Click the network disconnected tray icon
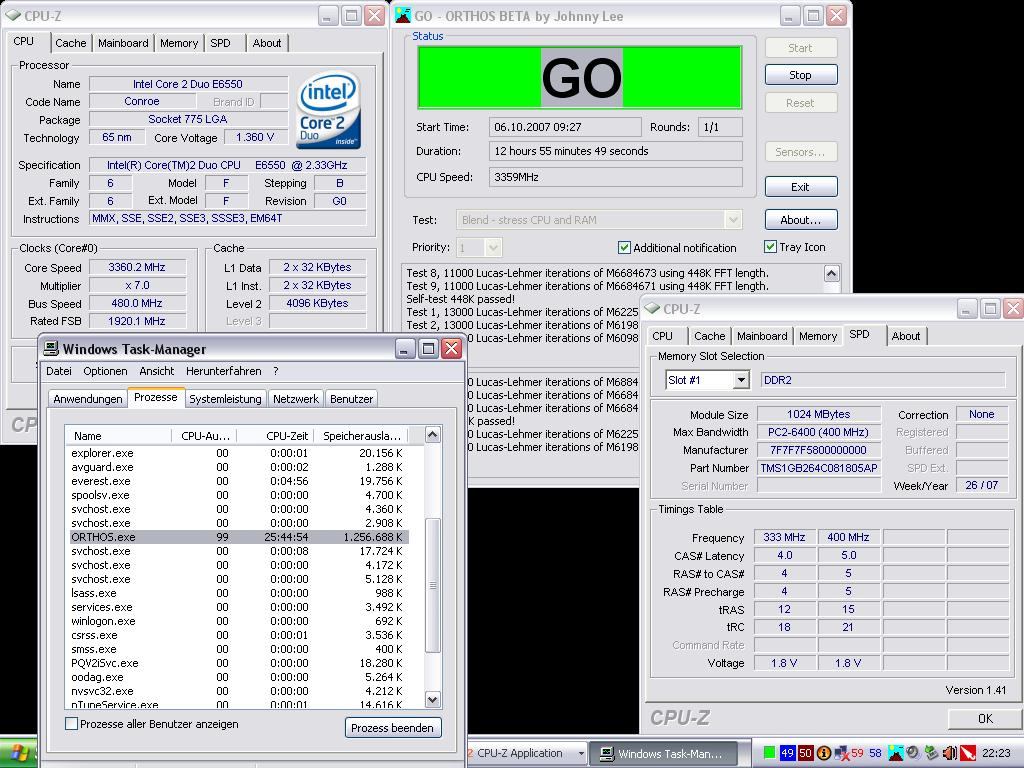This screenshot has height=768, width=1024. pyautogui.click(x=842, y=753)
